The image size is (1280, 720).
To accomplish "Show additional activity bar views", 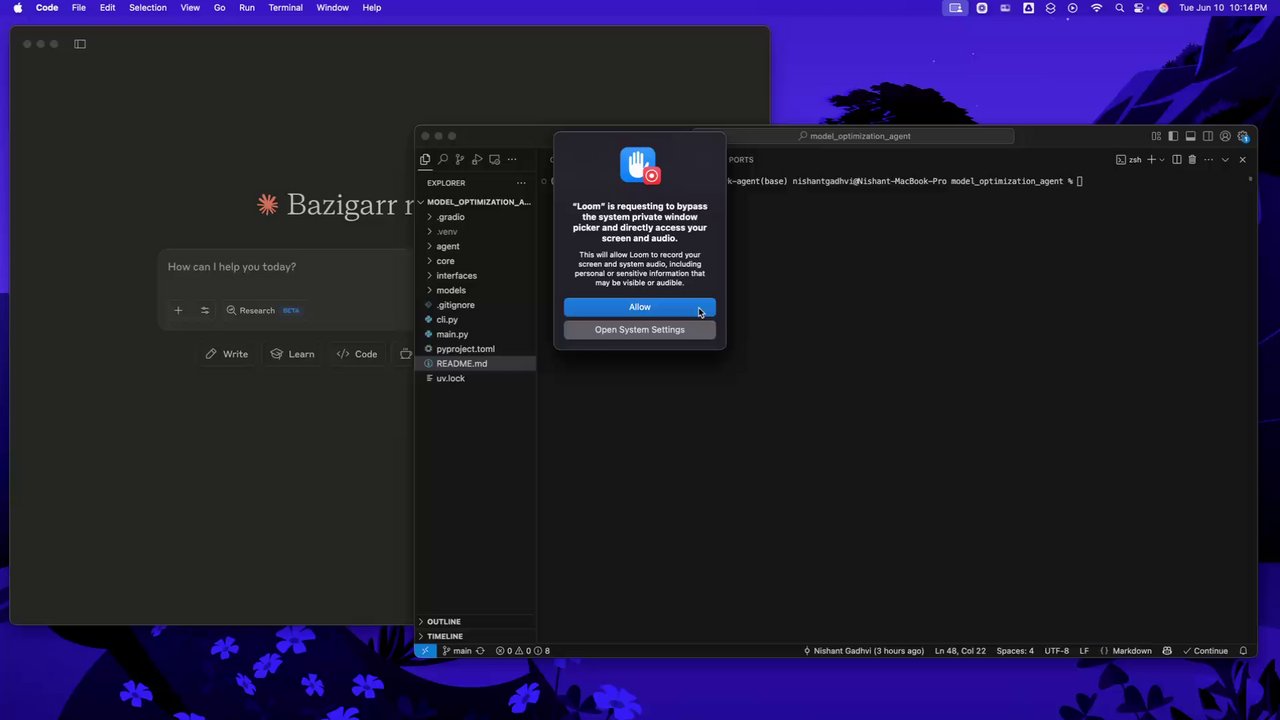I will [512, 160].
